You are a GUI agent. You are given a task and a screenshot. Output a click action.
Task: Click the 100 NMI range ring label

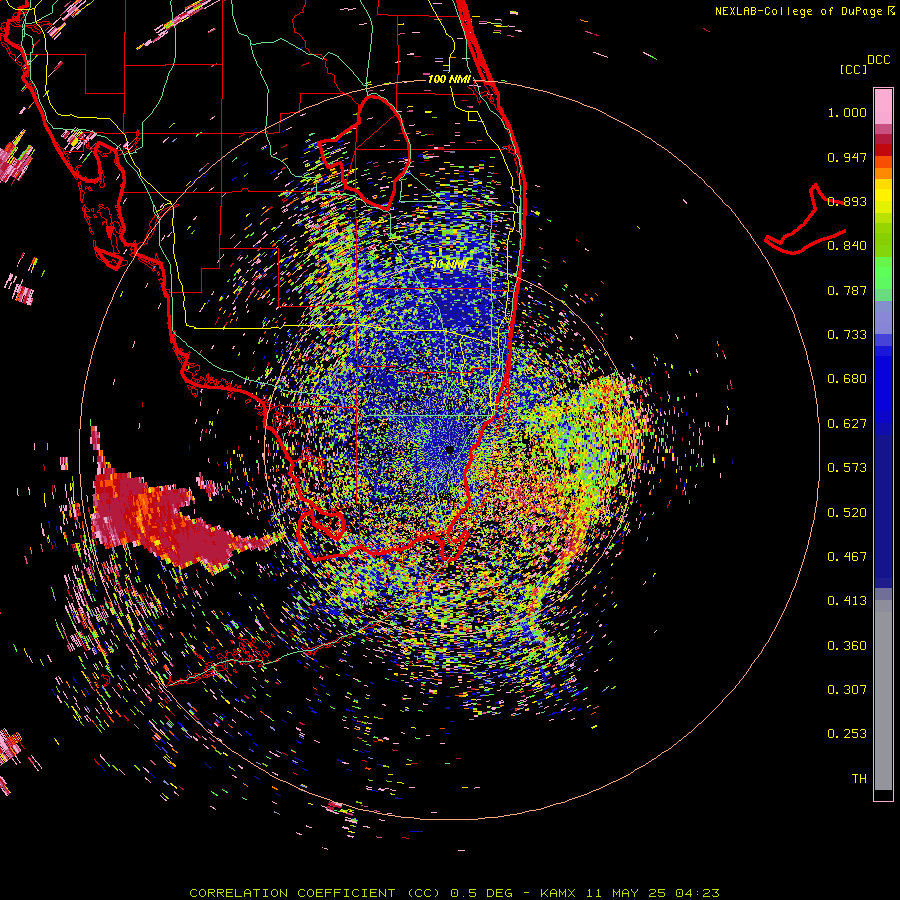pyautogui.click(x=449, y=79)
